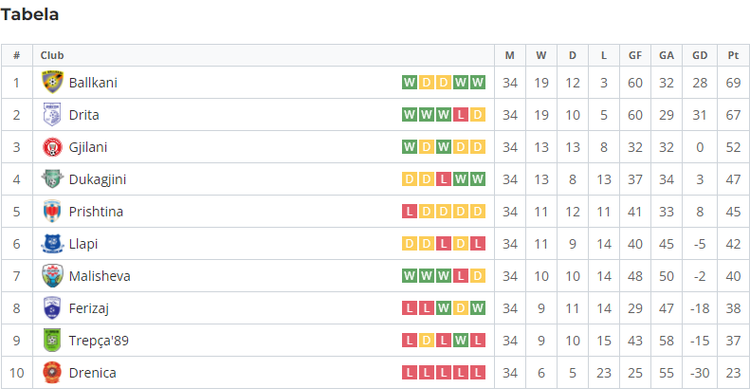
Task: Click Trepça'89's green W form badge
Action: point(461,340)
